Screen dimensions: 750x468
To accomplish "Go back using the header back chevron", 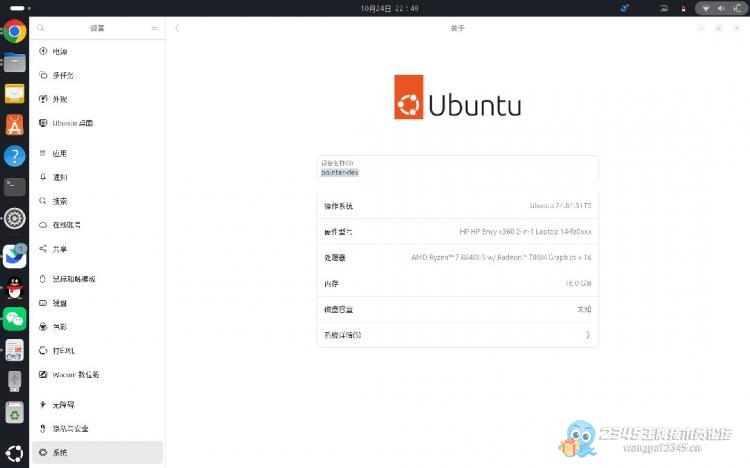I will (177, 28).
